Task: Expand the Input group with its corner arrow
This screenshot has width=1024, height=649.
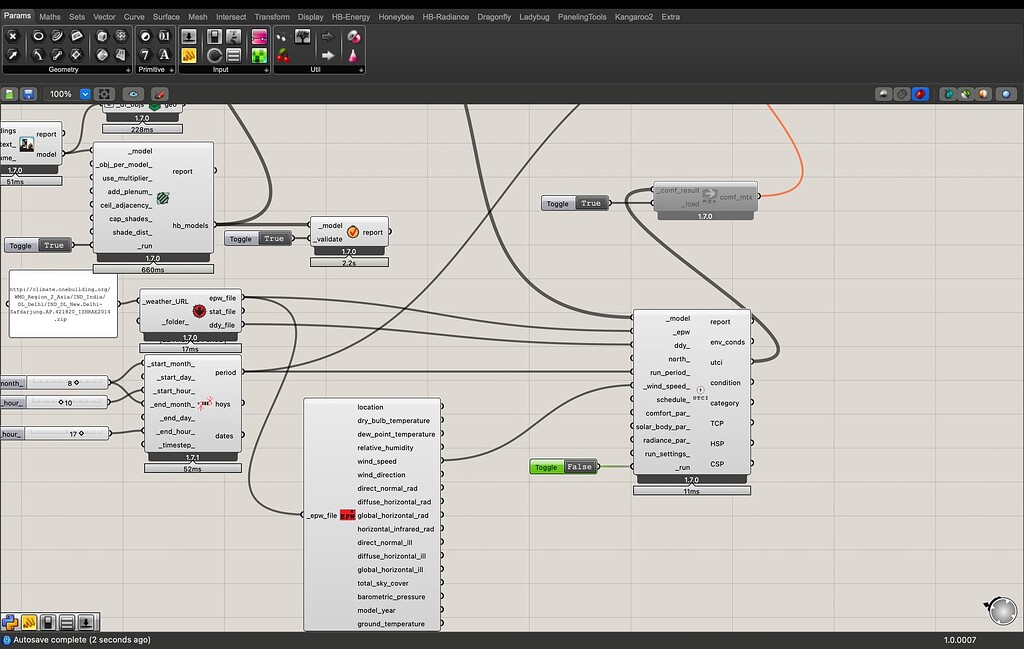Action: (x=268, y=70)
